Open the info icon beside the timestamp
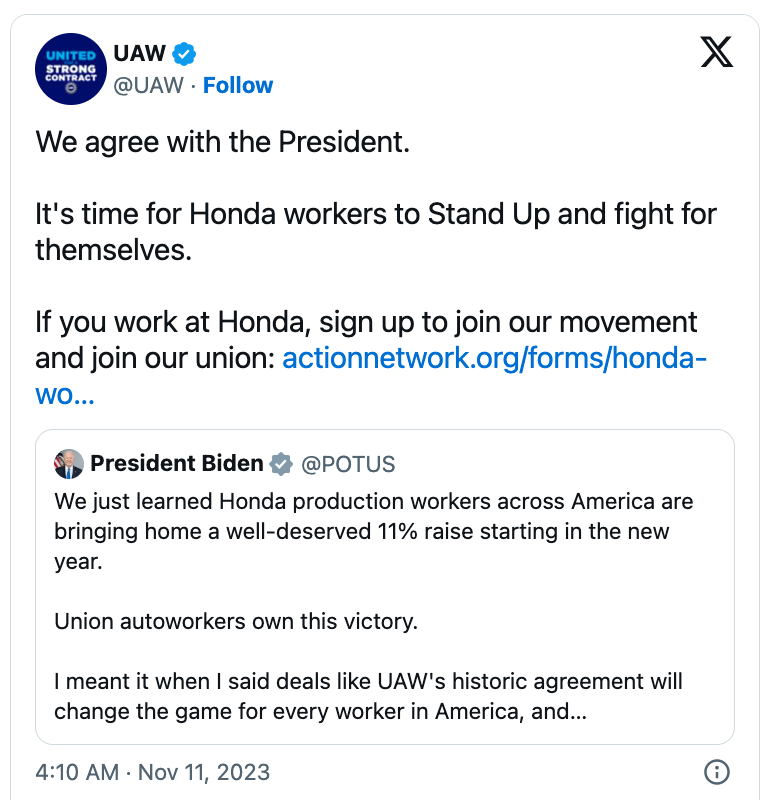The height and width of the screenshot is (800, 770). [x=716, y=772]
